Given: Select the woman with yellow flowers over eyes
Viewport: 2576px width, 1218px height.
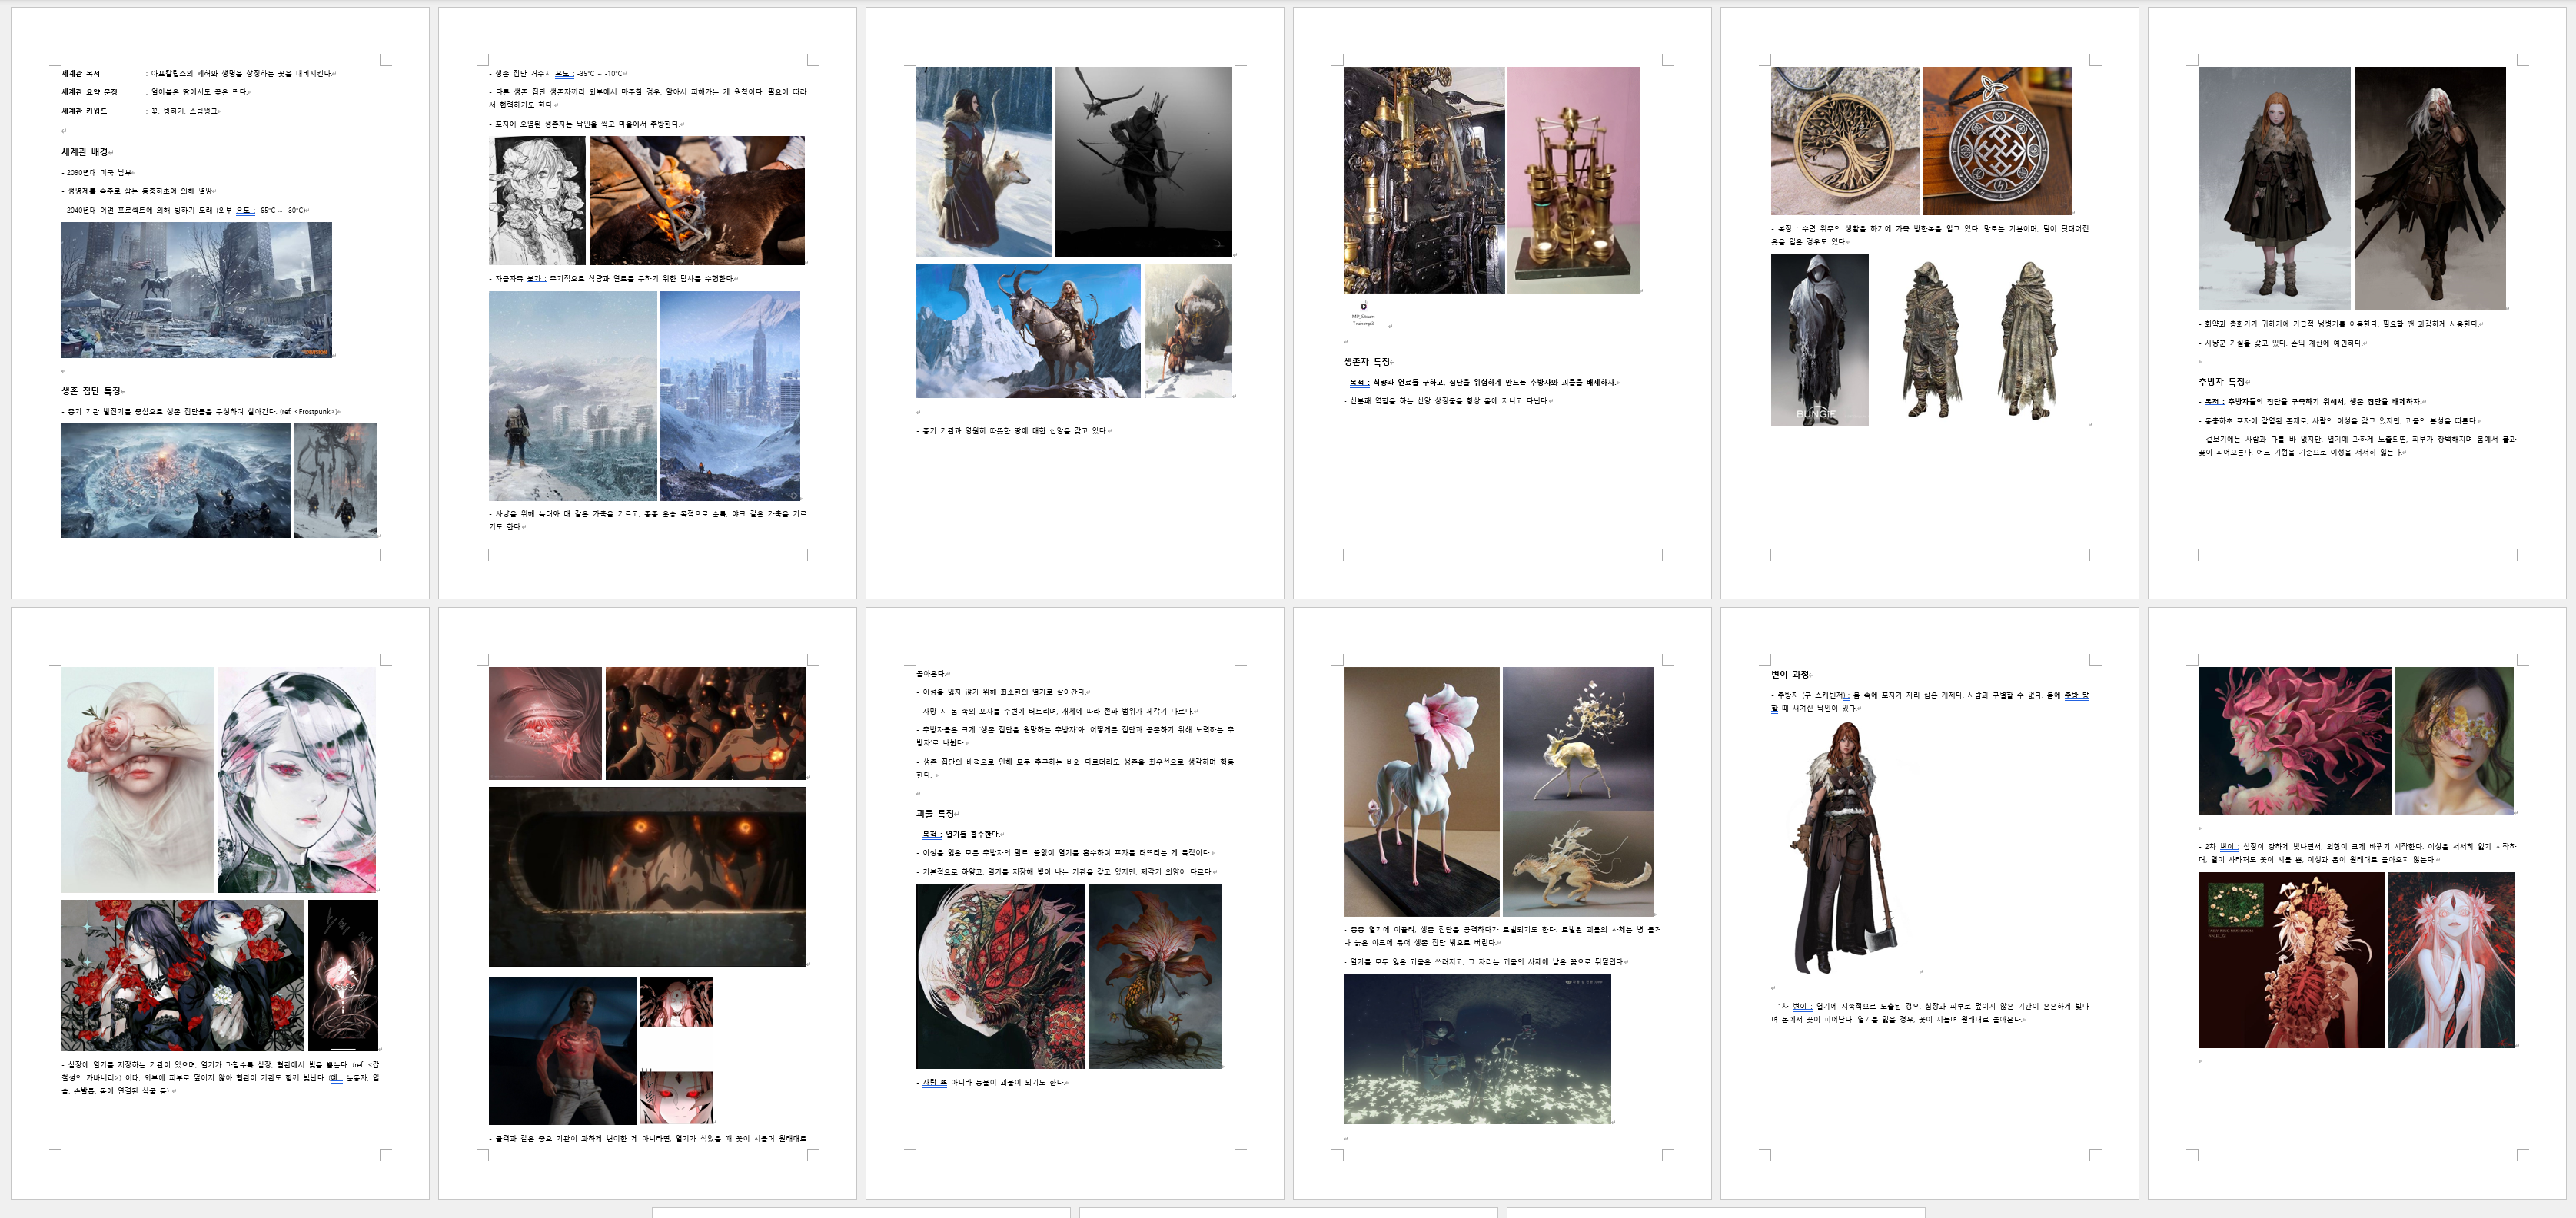Looking at the screenshot, I should coord(2454,741).
